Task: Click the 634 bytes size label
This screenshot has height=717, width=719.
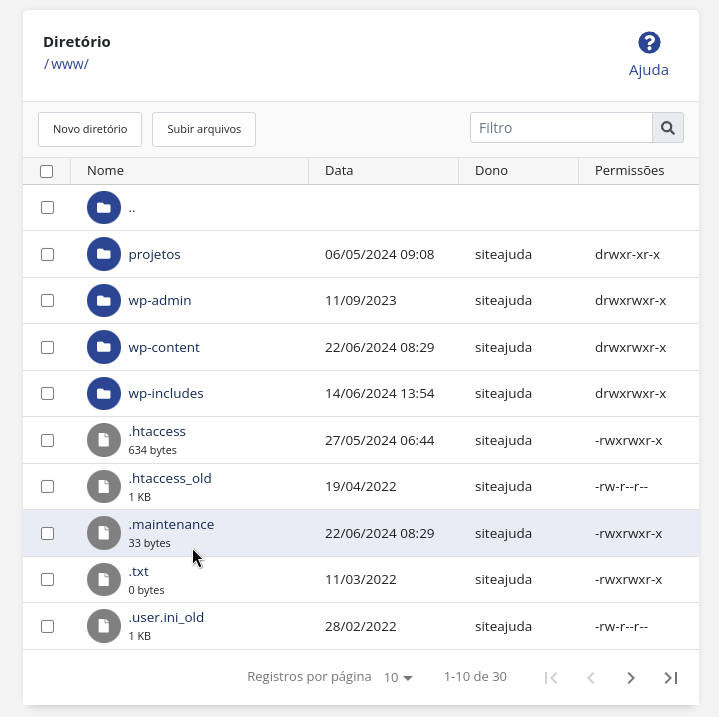Action: click(152, 450)
